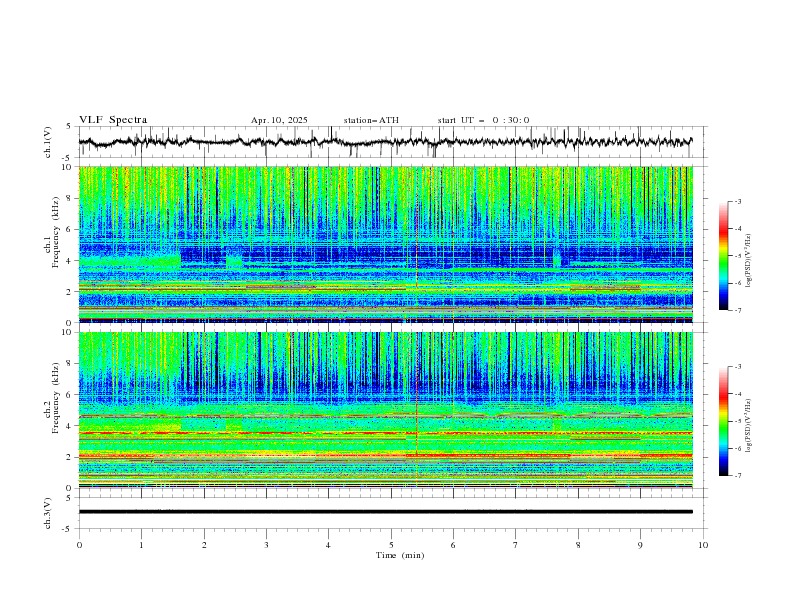
Task: Click Time axis tick label '0'
Action: (x=79, y=545)
